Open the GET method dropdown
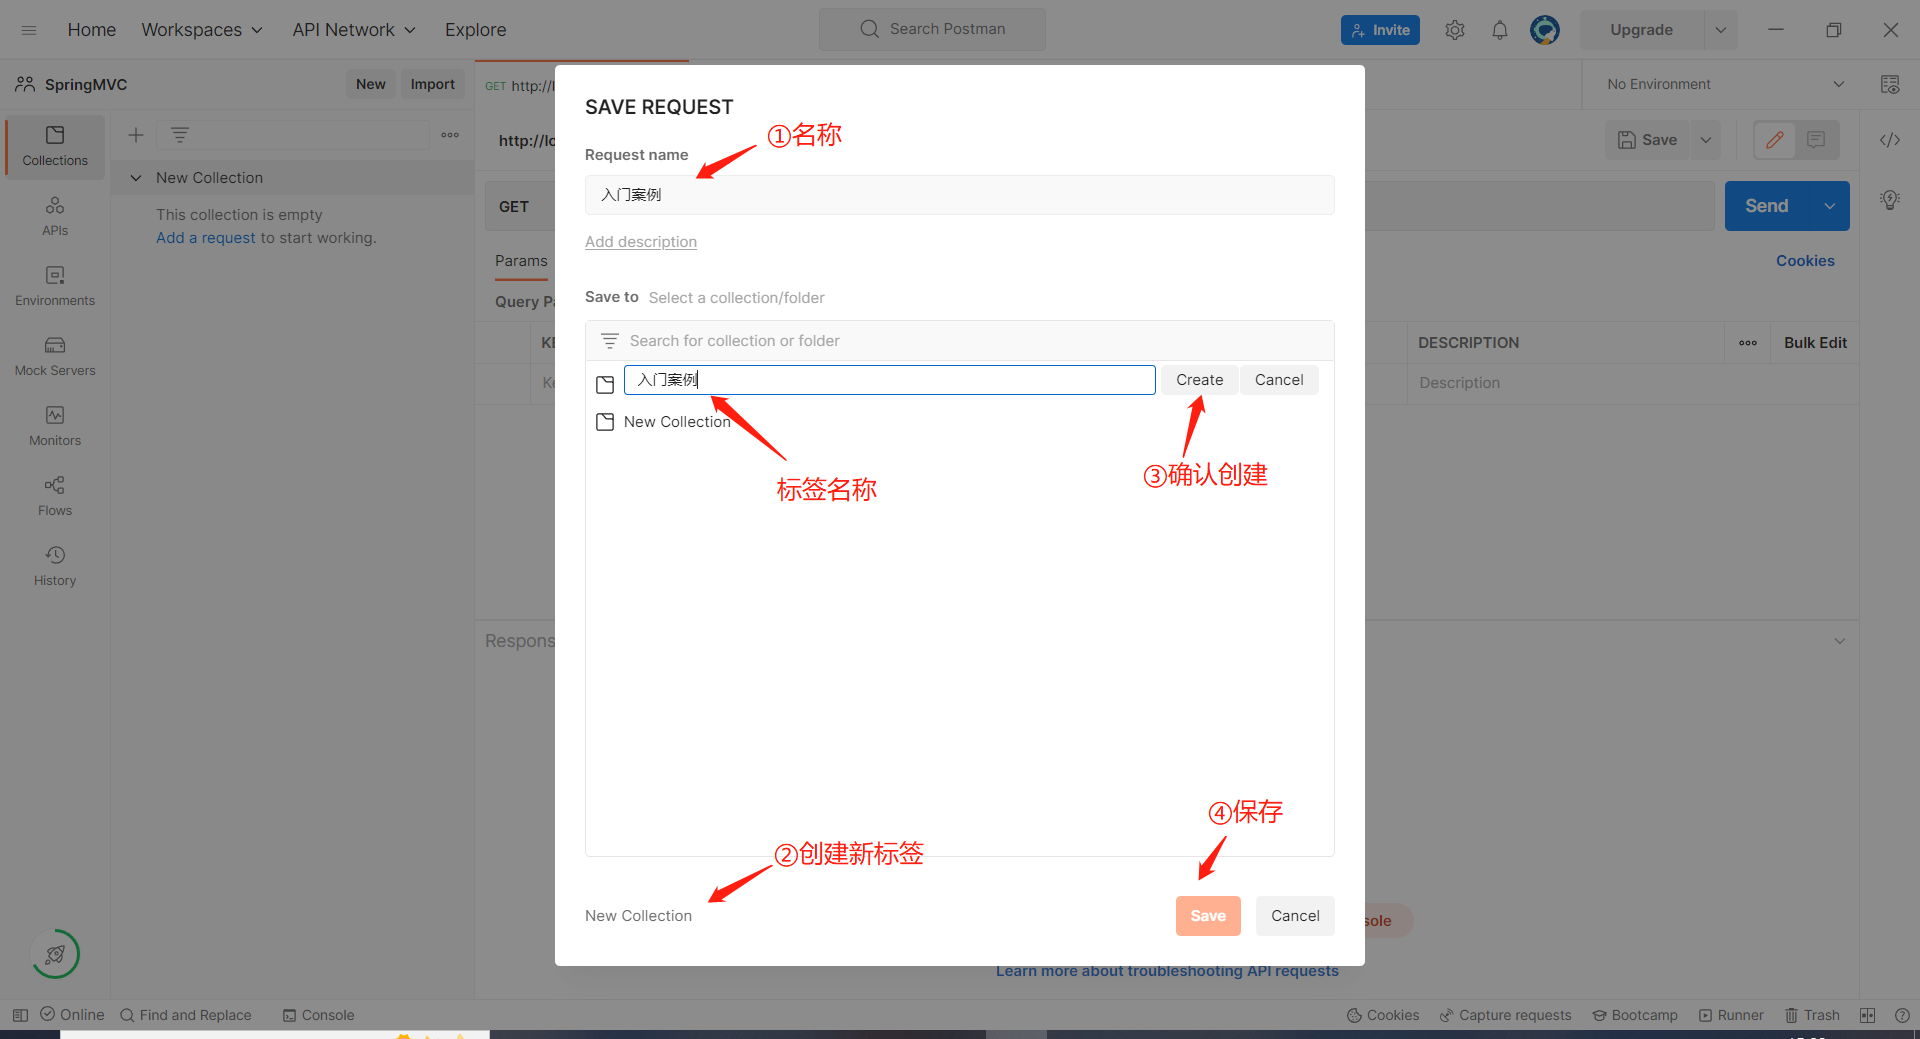 pos(520,206)
